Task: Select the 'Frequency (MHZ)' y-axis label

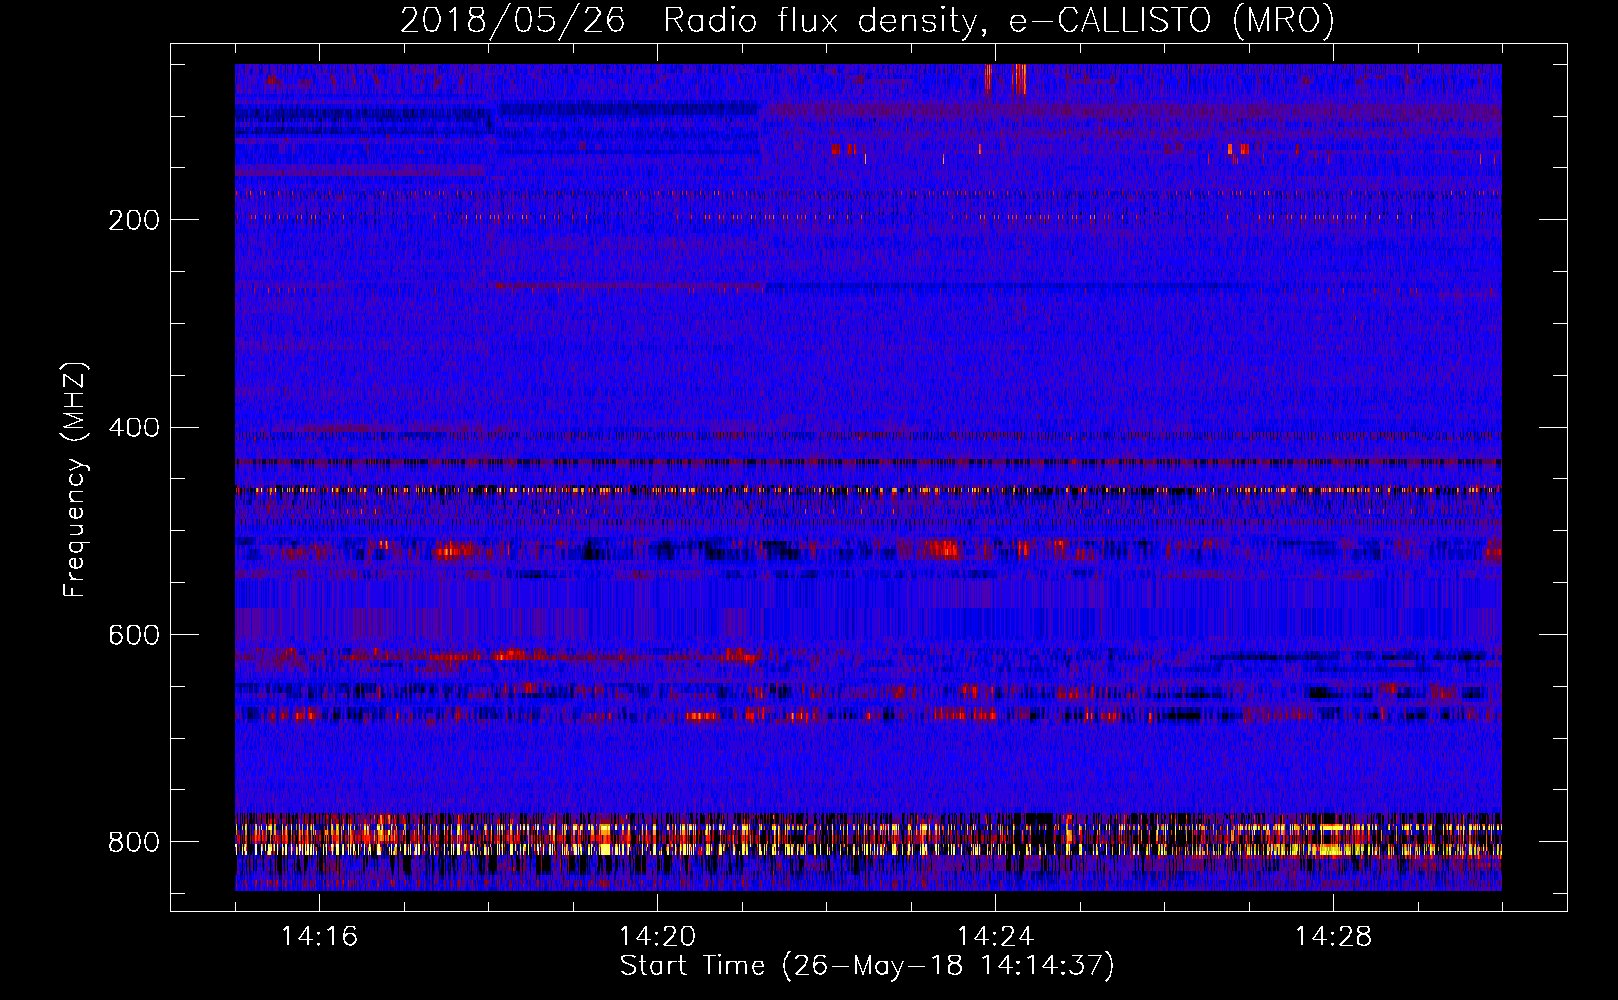Action: (x=75, y=479)
